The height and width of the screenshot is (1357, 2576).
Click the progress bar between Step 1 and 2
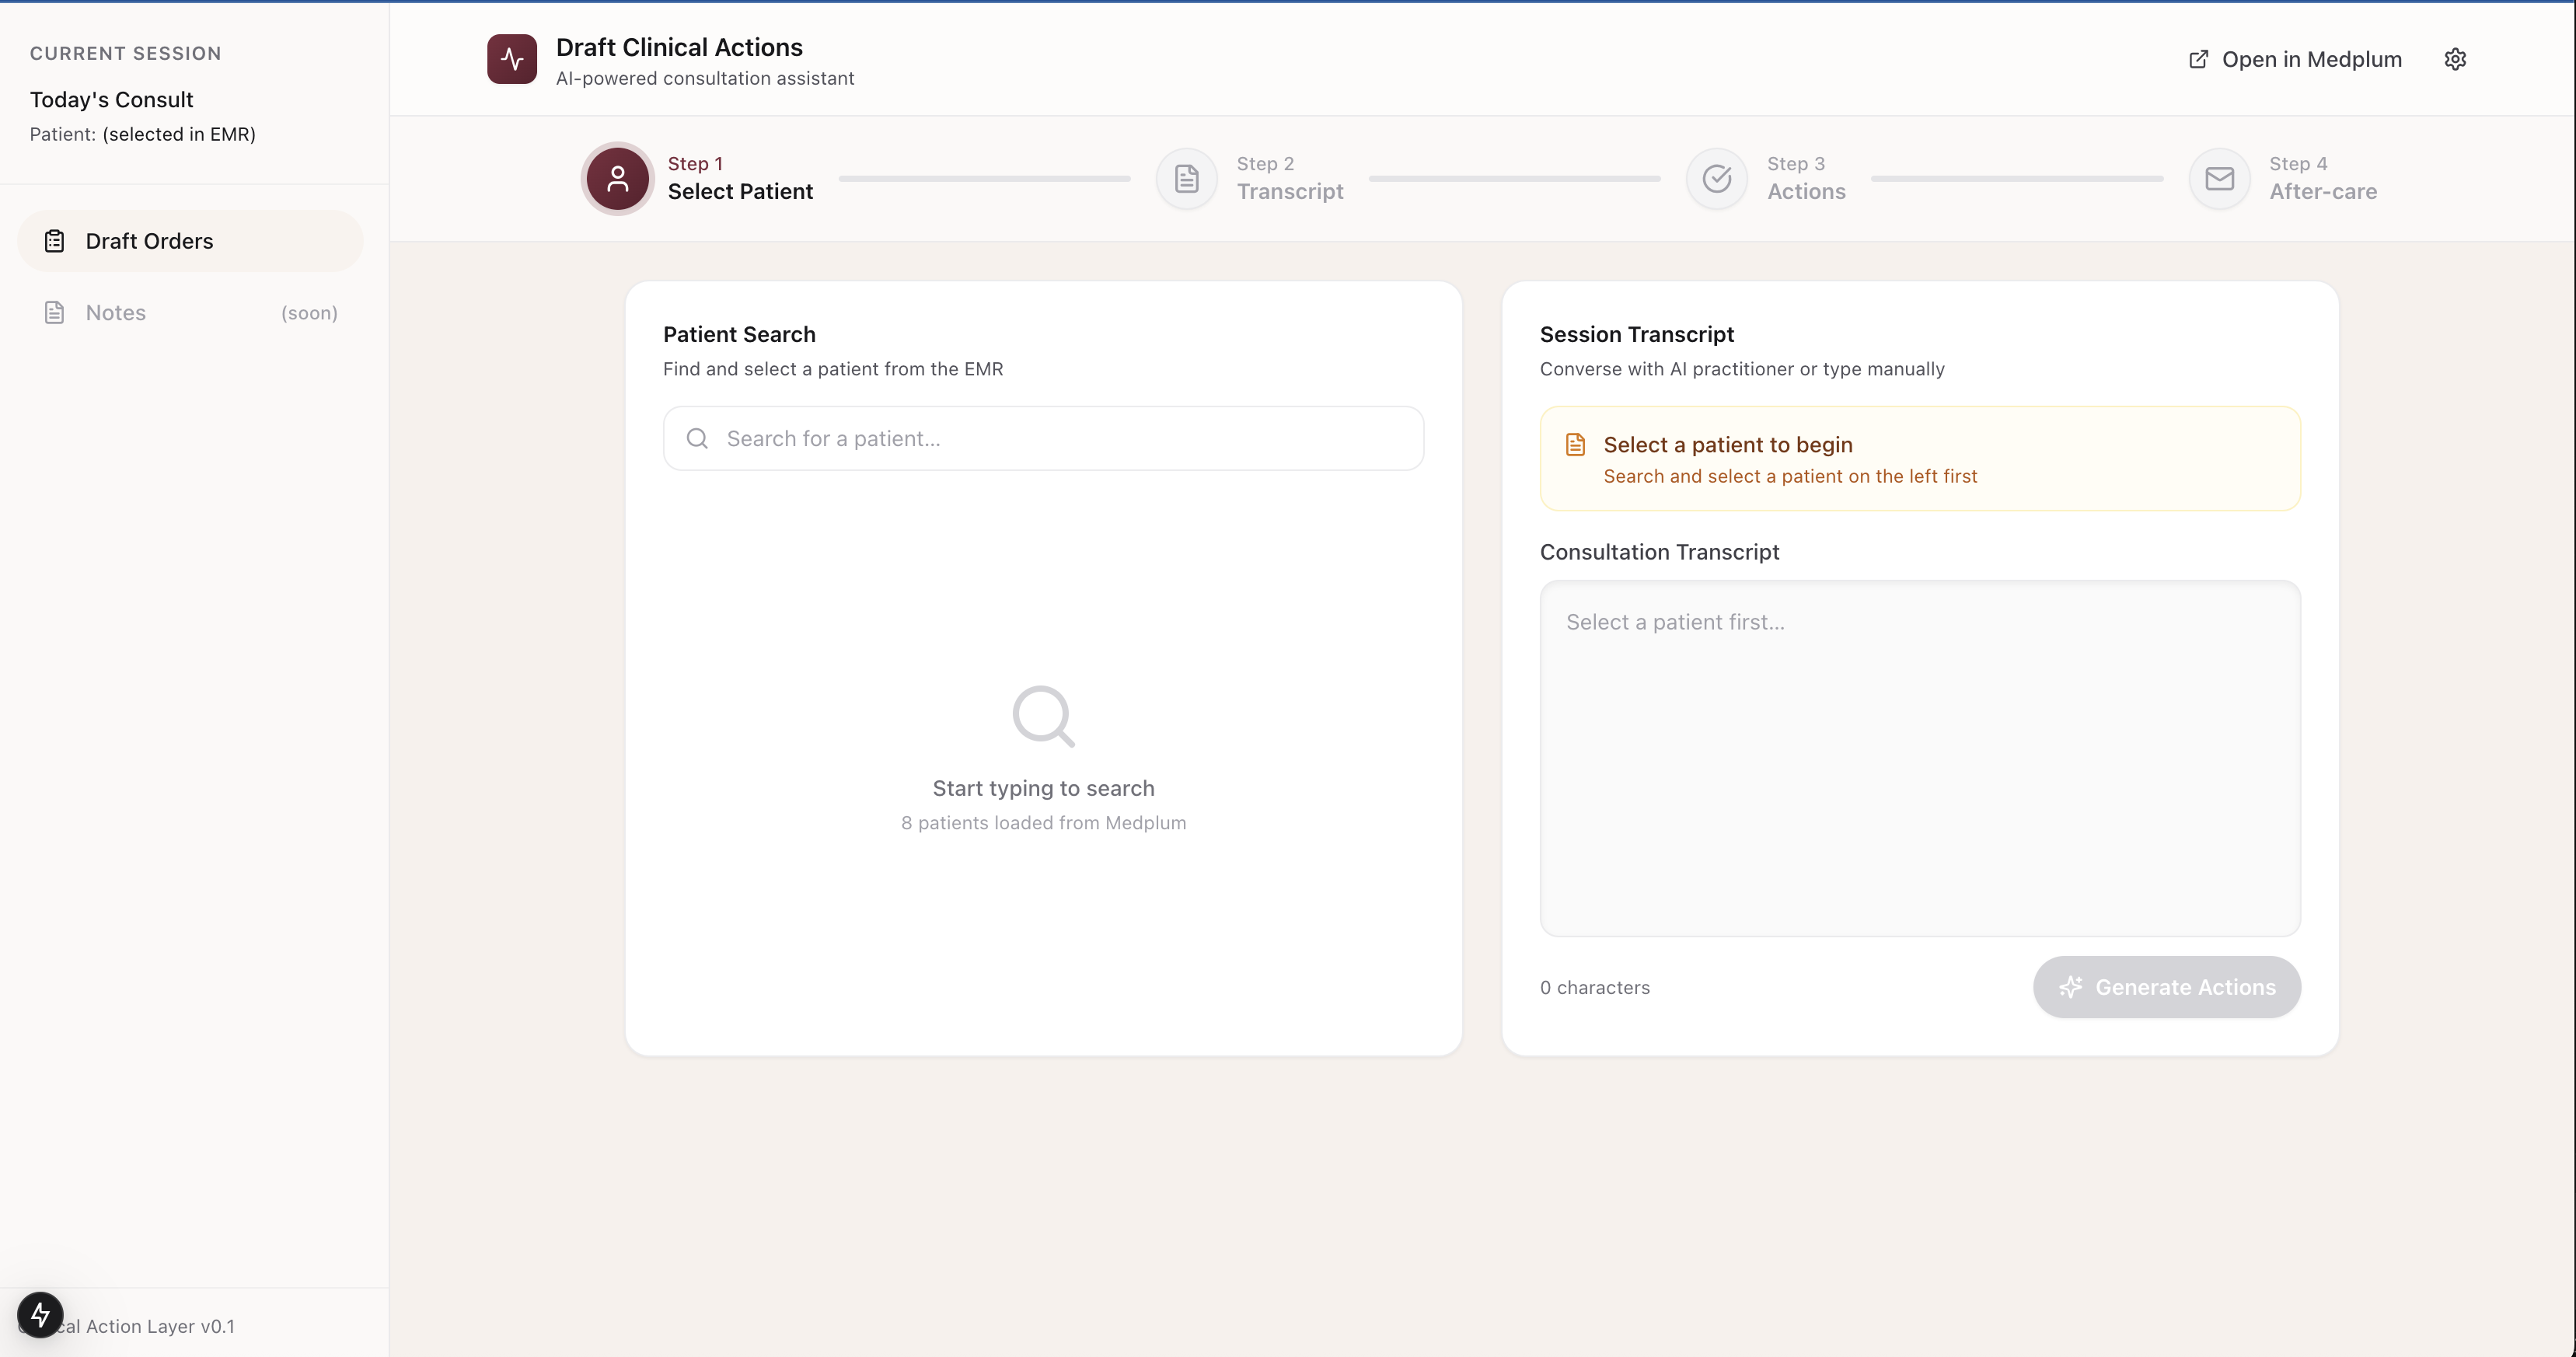(x=984, y=179)
